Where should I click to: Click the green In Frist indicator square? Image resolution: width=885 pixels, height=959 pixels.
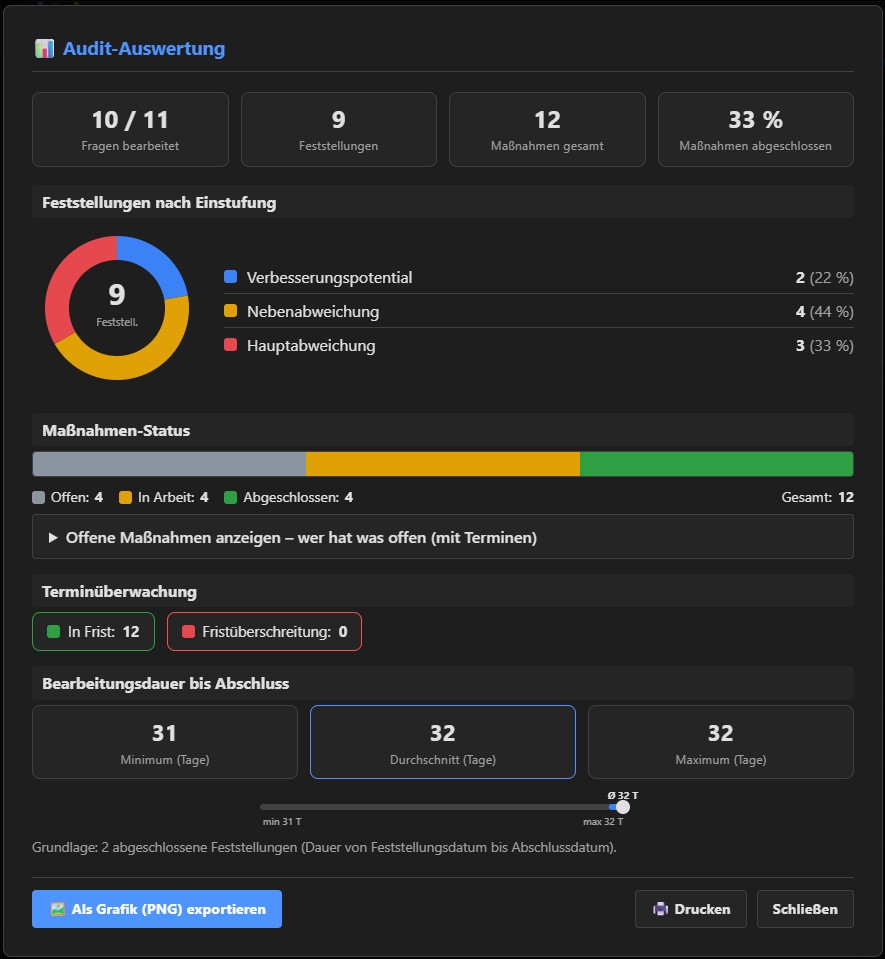[x=54, y=631]
